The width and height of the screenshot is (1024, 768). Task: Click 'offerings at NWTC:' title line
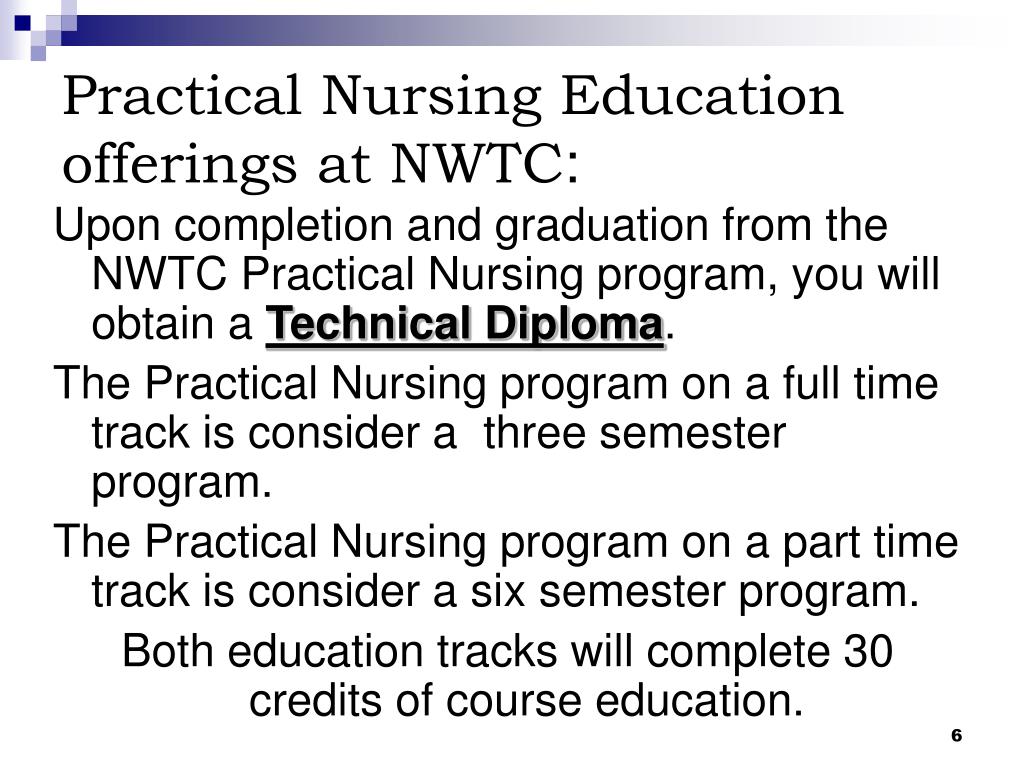(x=321, y=165)
